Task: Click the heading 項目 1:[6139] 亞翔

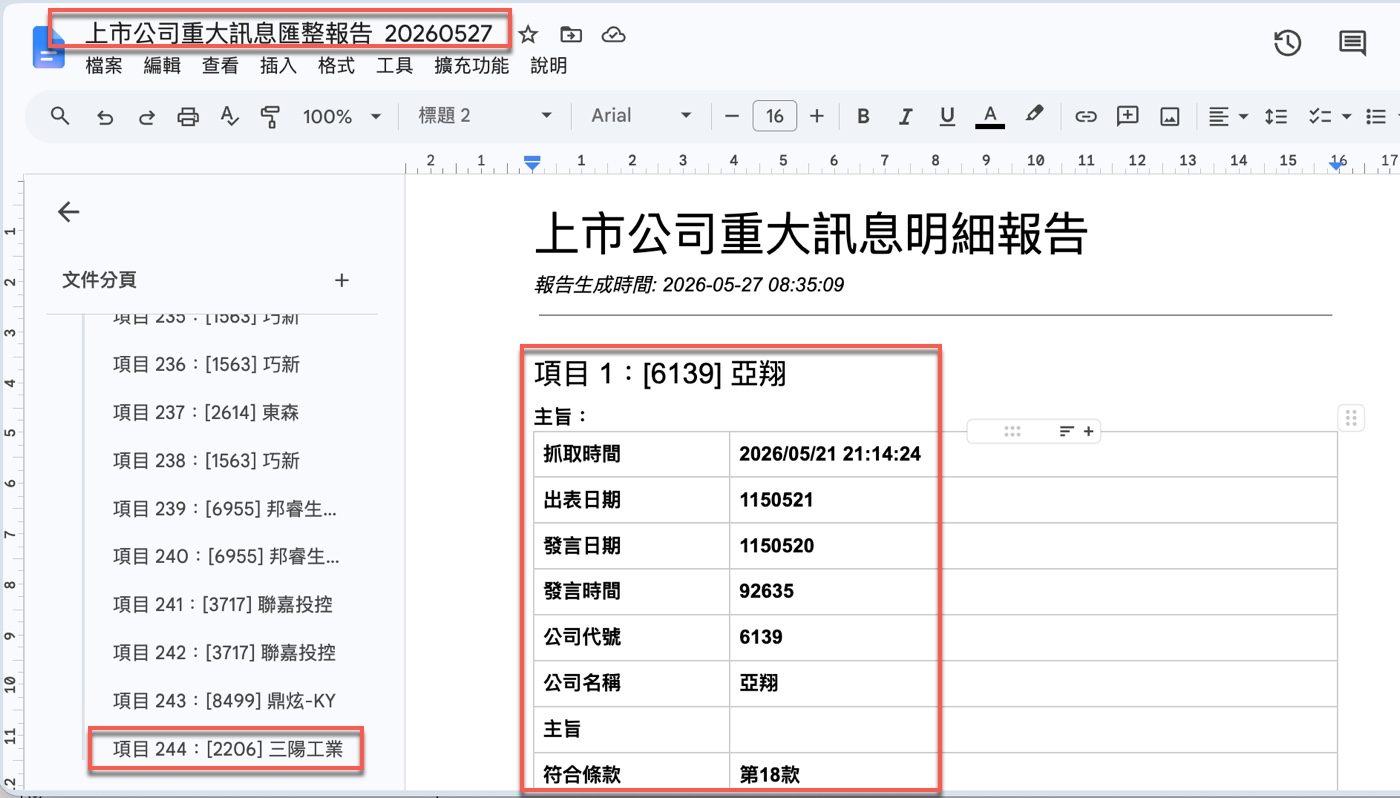Action: tap(661, 374)
